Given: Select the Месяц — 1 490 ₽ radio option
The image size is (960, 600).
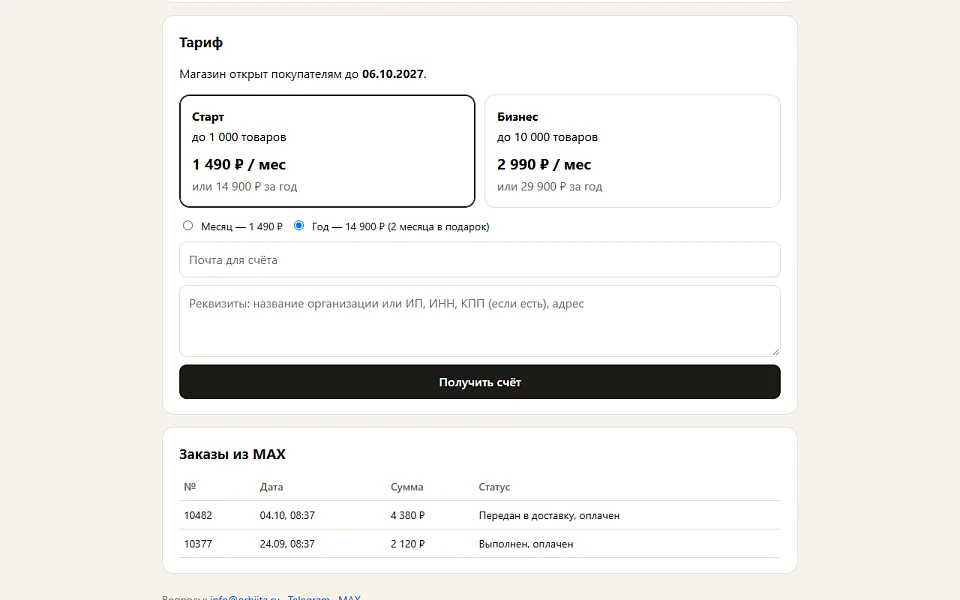Looking at the screenshot, I should tap(188, 226).
